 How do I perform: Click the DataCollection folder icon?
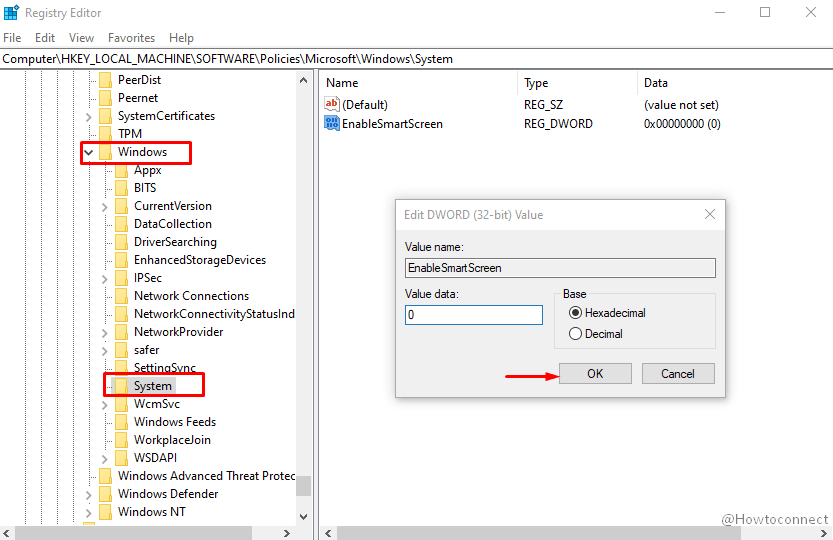pyautogui.click(x=122, y=224)
